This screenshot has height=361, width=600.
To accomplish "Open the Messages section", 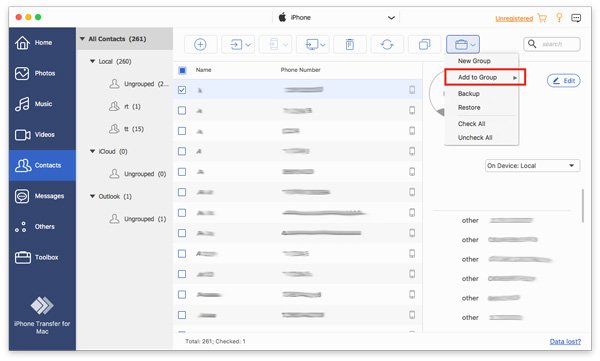I will click(42, 196).
